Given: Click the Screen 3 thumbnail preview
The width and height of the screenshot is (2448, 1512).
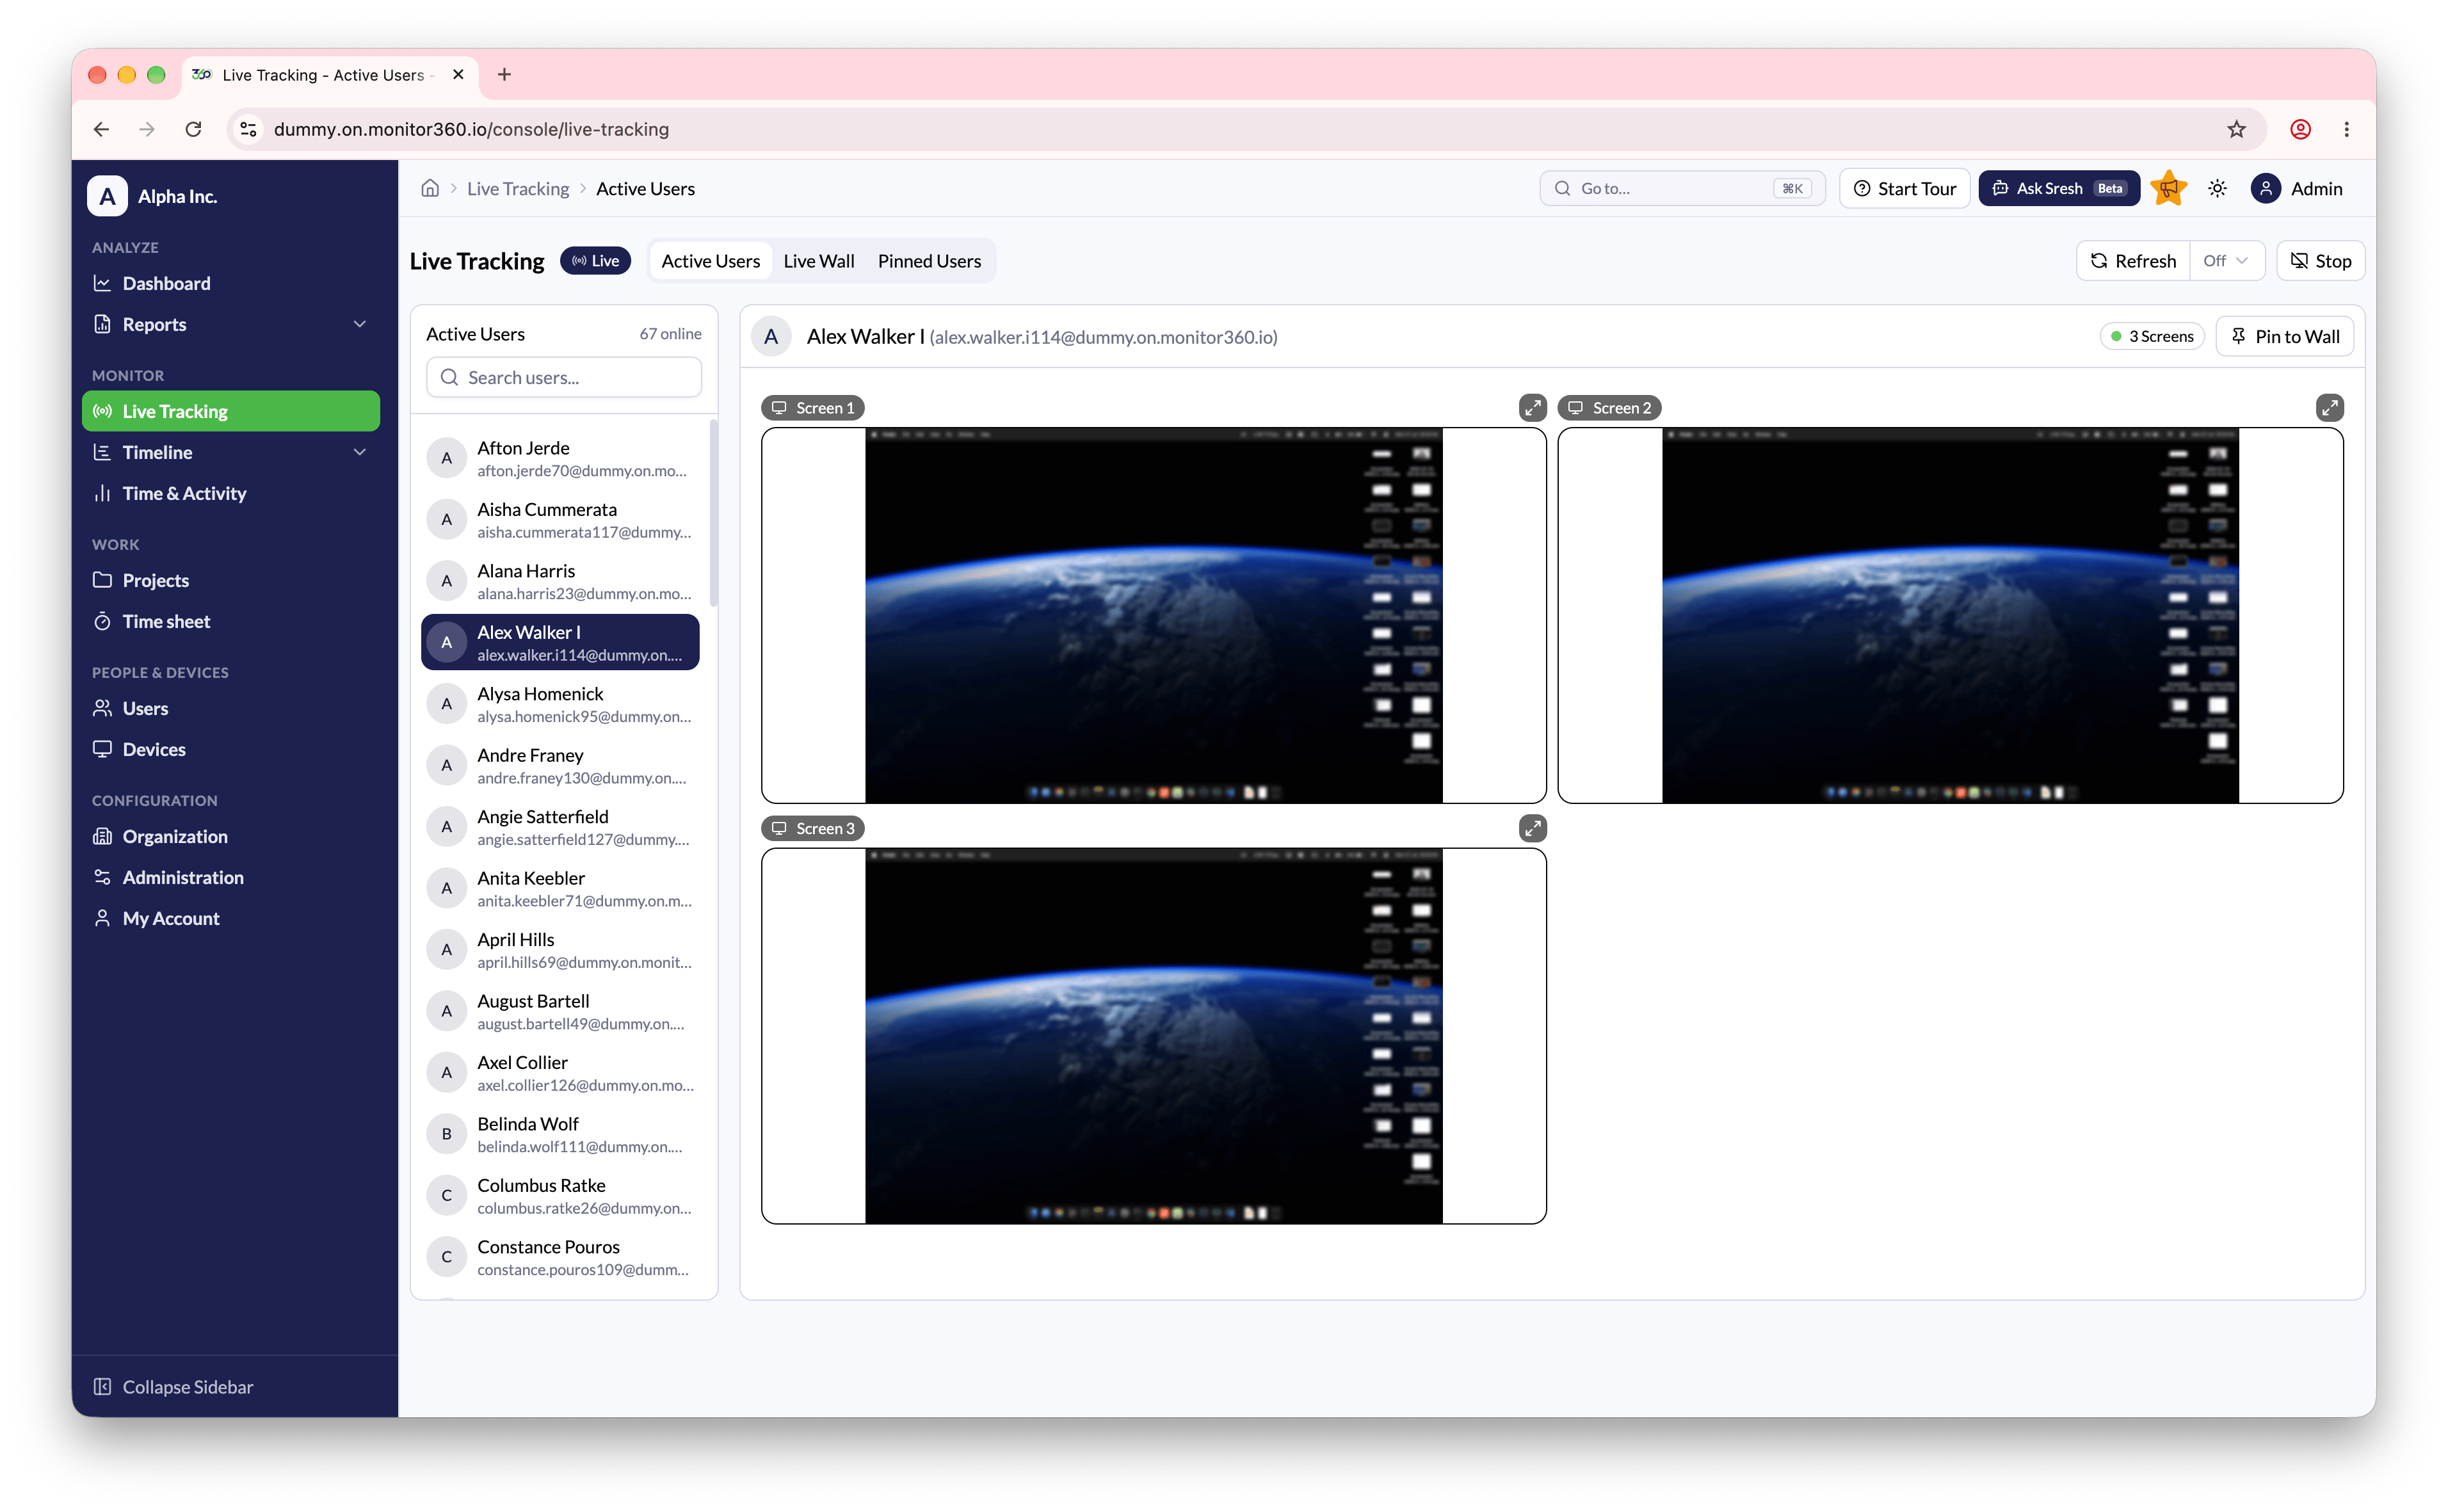Looking at the screenshot, I should tap(1153, 1036).
